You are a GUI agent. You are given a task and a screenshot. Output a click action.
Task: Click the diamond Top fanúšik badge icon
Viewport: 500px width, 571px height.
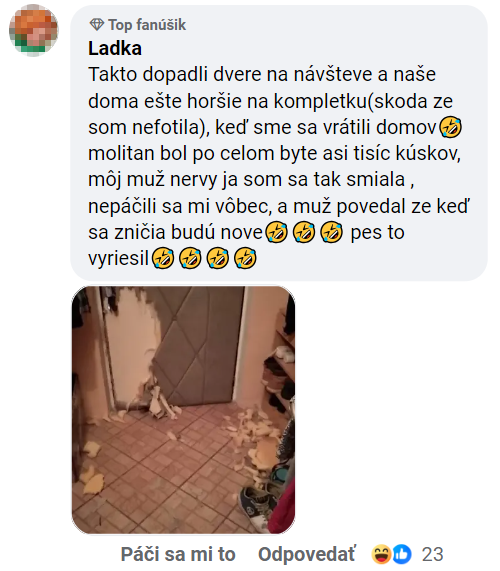coord(97,25)
